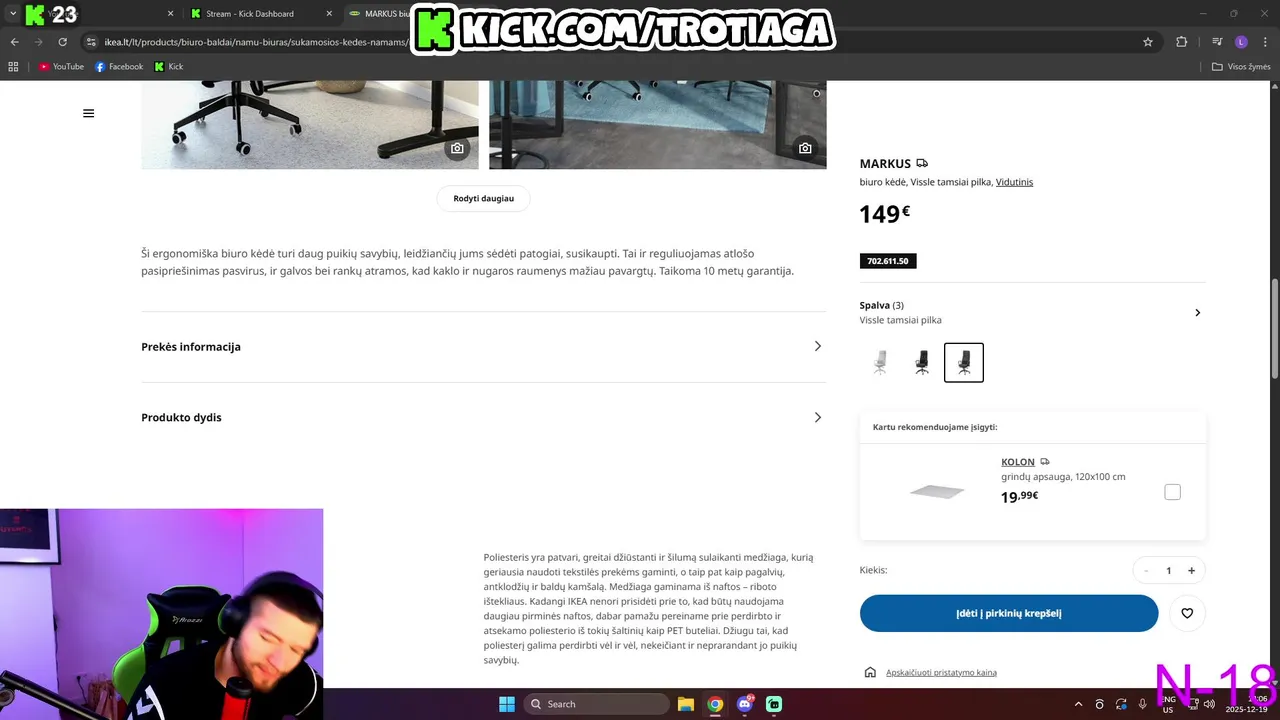Click the microphone tray icon

(1143, 704)
